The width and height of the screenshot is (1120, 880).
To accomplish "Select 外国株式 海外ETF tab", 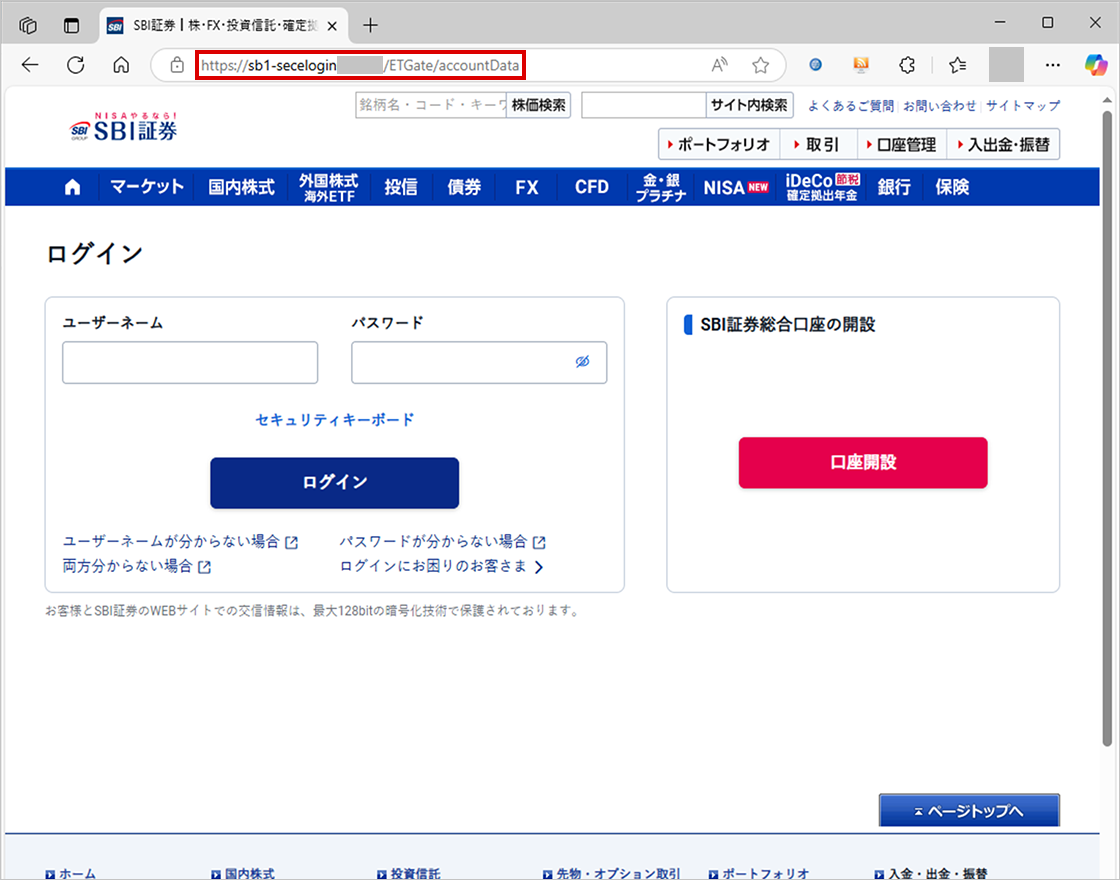I will coord(329,187).
